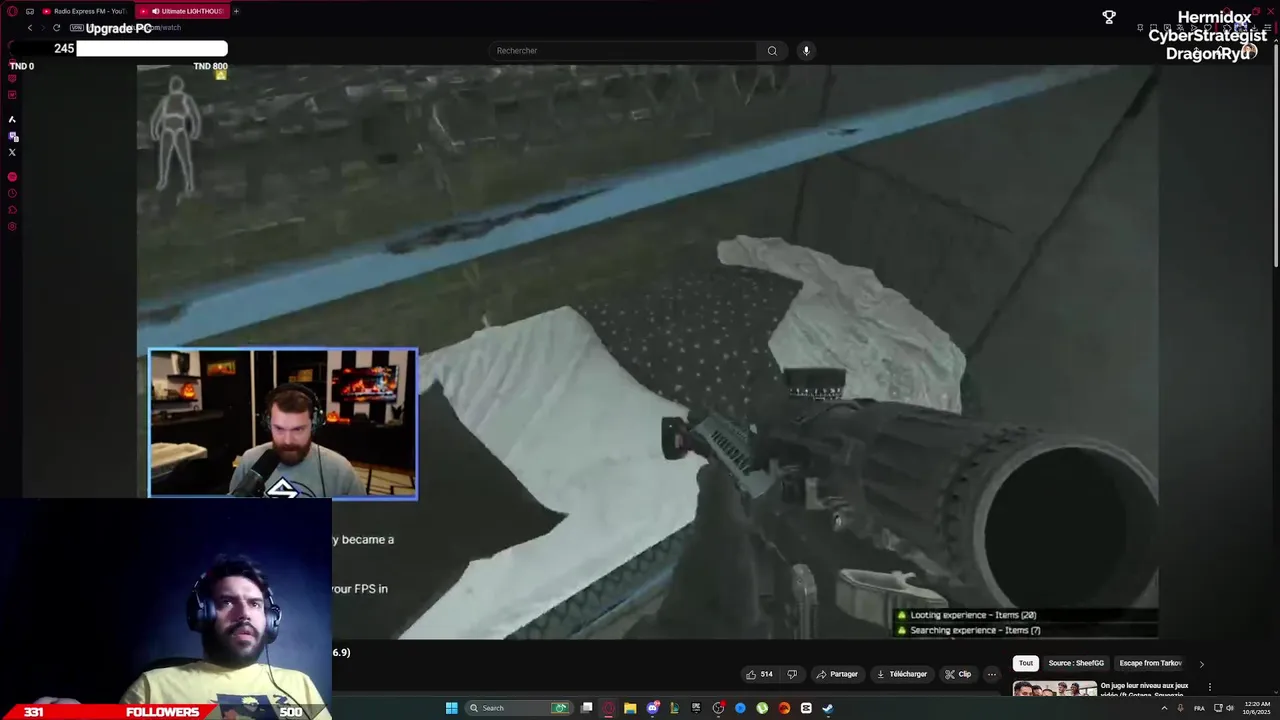Select the Tout filter chip
Viewport: 1280px width, 720px height.
(1026, 663)
